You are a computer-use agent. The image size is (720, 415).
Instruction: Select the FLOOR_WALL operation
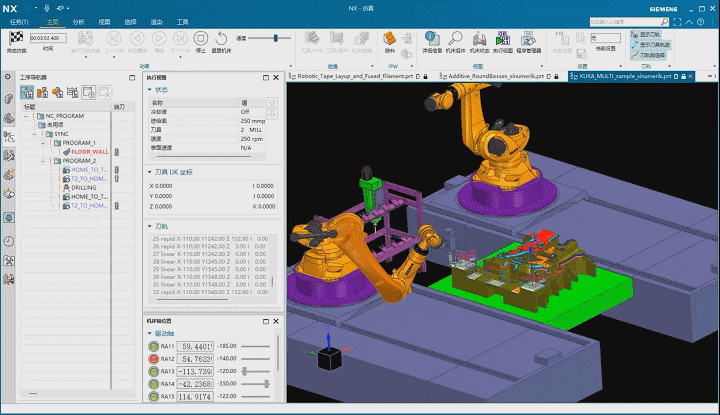[90, 151]
